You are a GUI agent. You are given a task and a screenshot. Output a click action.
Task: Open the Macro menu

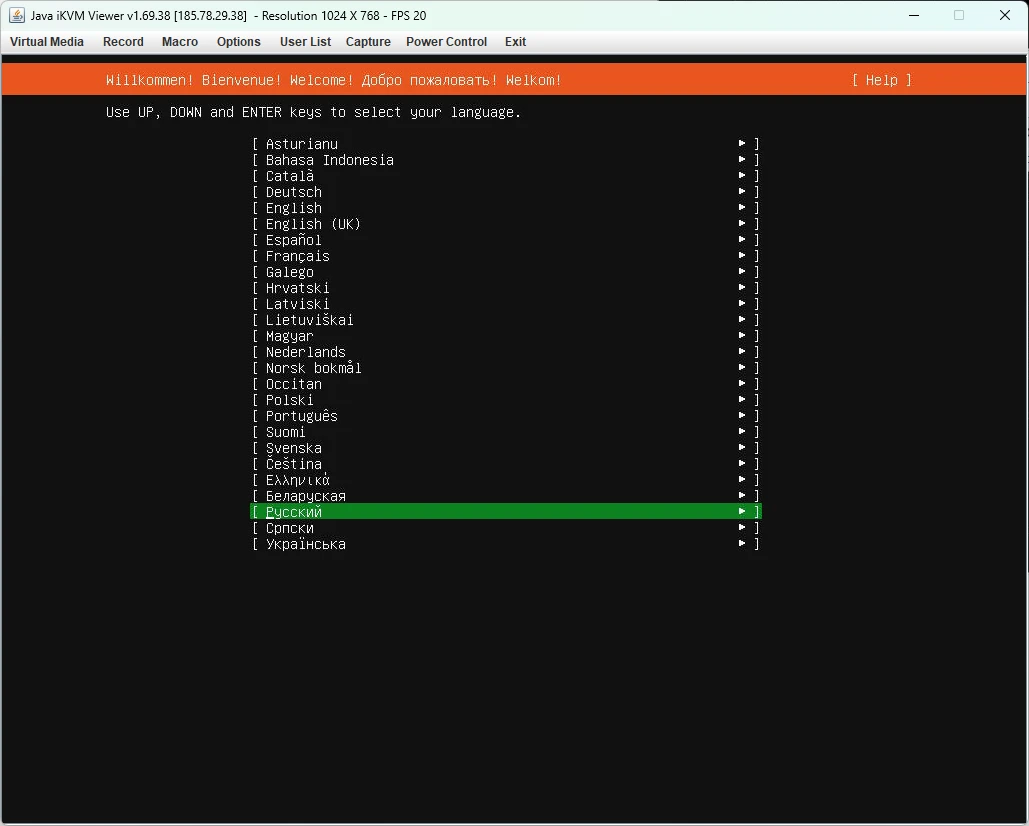[x=180, y=42]
